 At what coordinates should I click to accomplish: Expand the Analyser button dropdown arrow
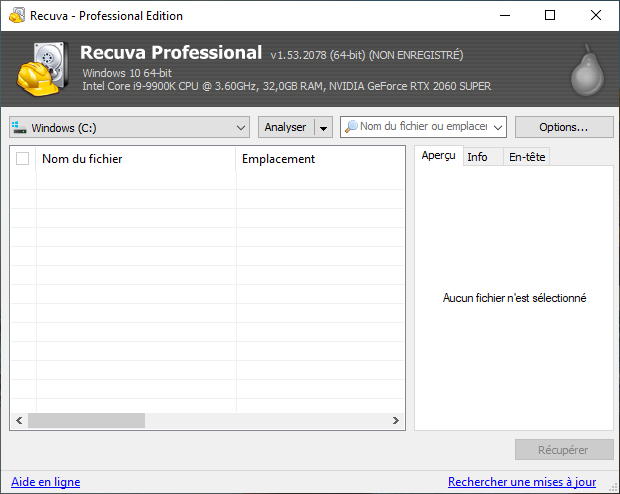pos(323,128)
